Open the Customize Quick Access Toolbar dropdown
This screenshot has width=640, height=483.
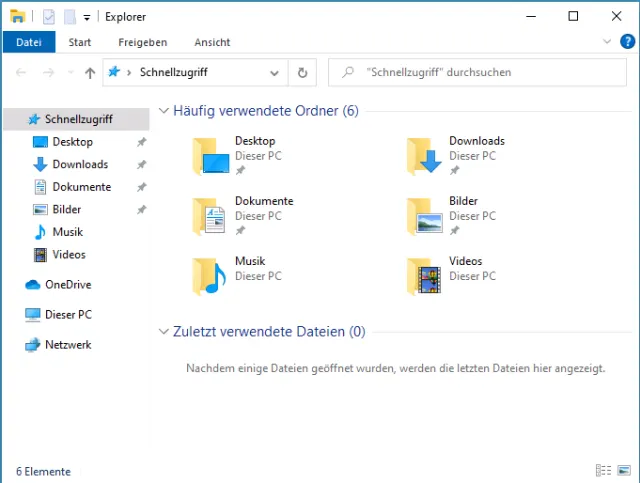87,18
